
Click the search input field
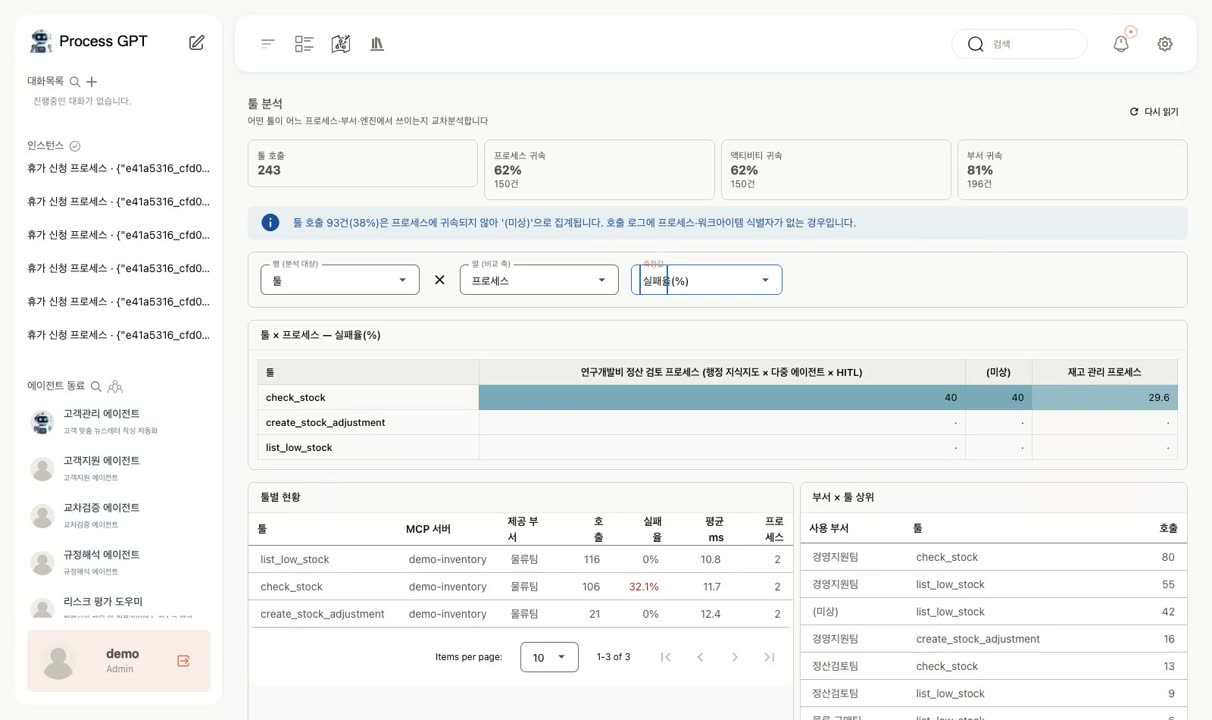(x=1019, y=44)
